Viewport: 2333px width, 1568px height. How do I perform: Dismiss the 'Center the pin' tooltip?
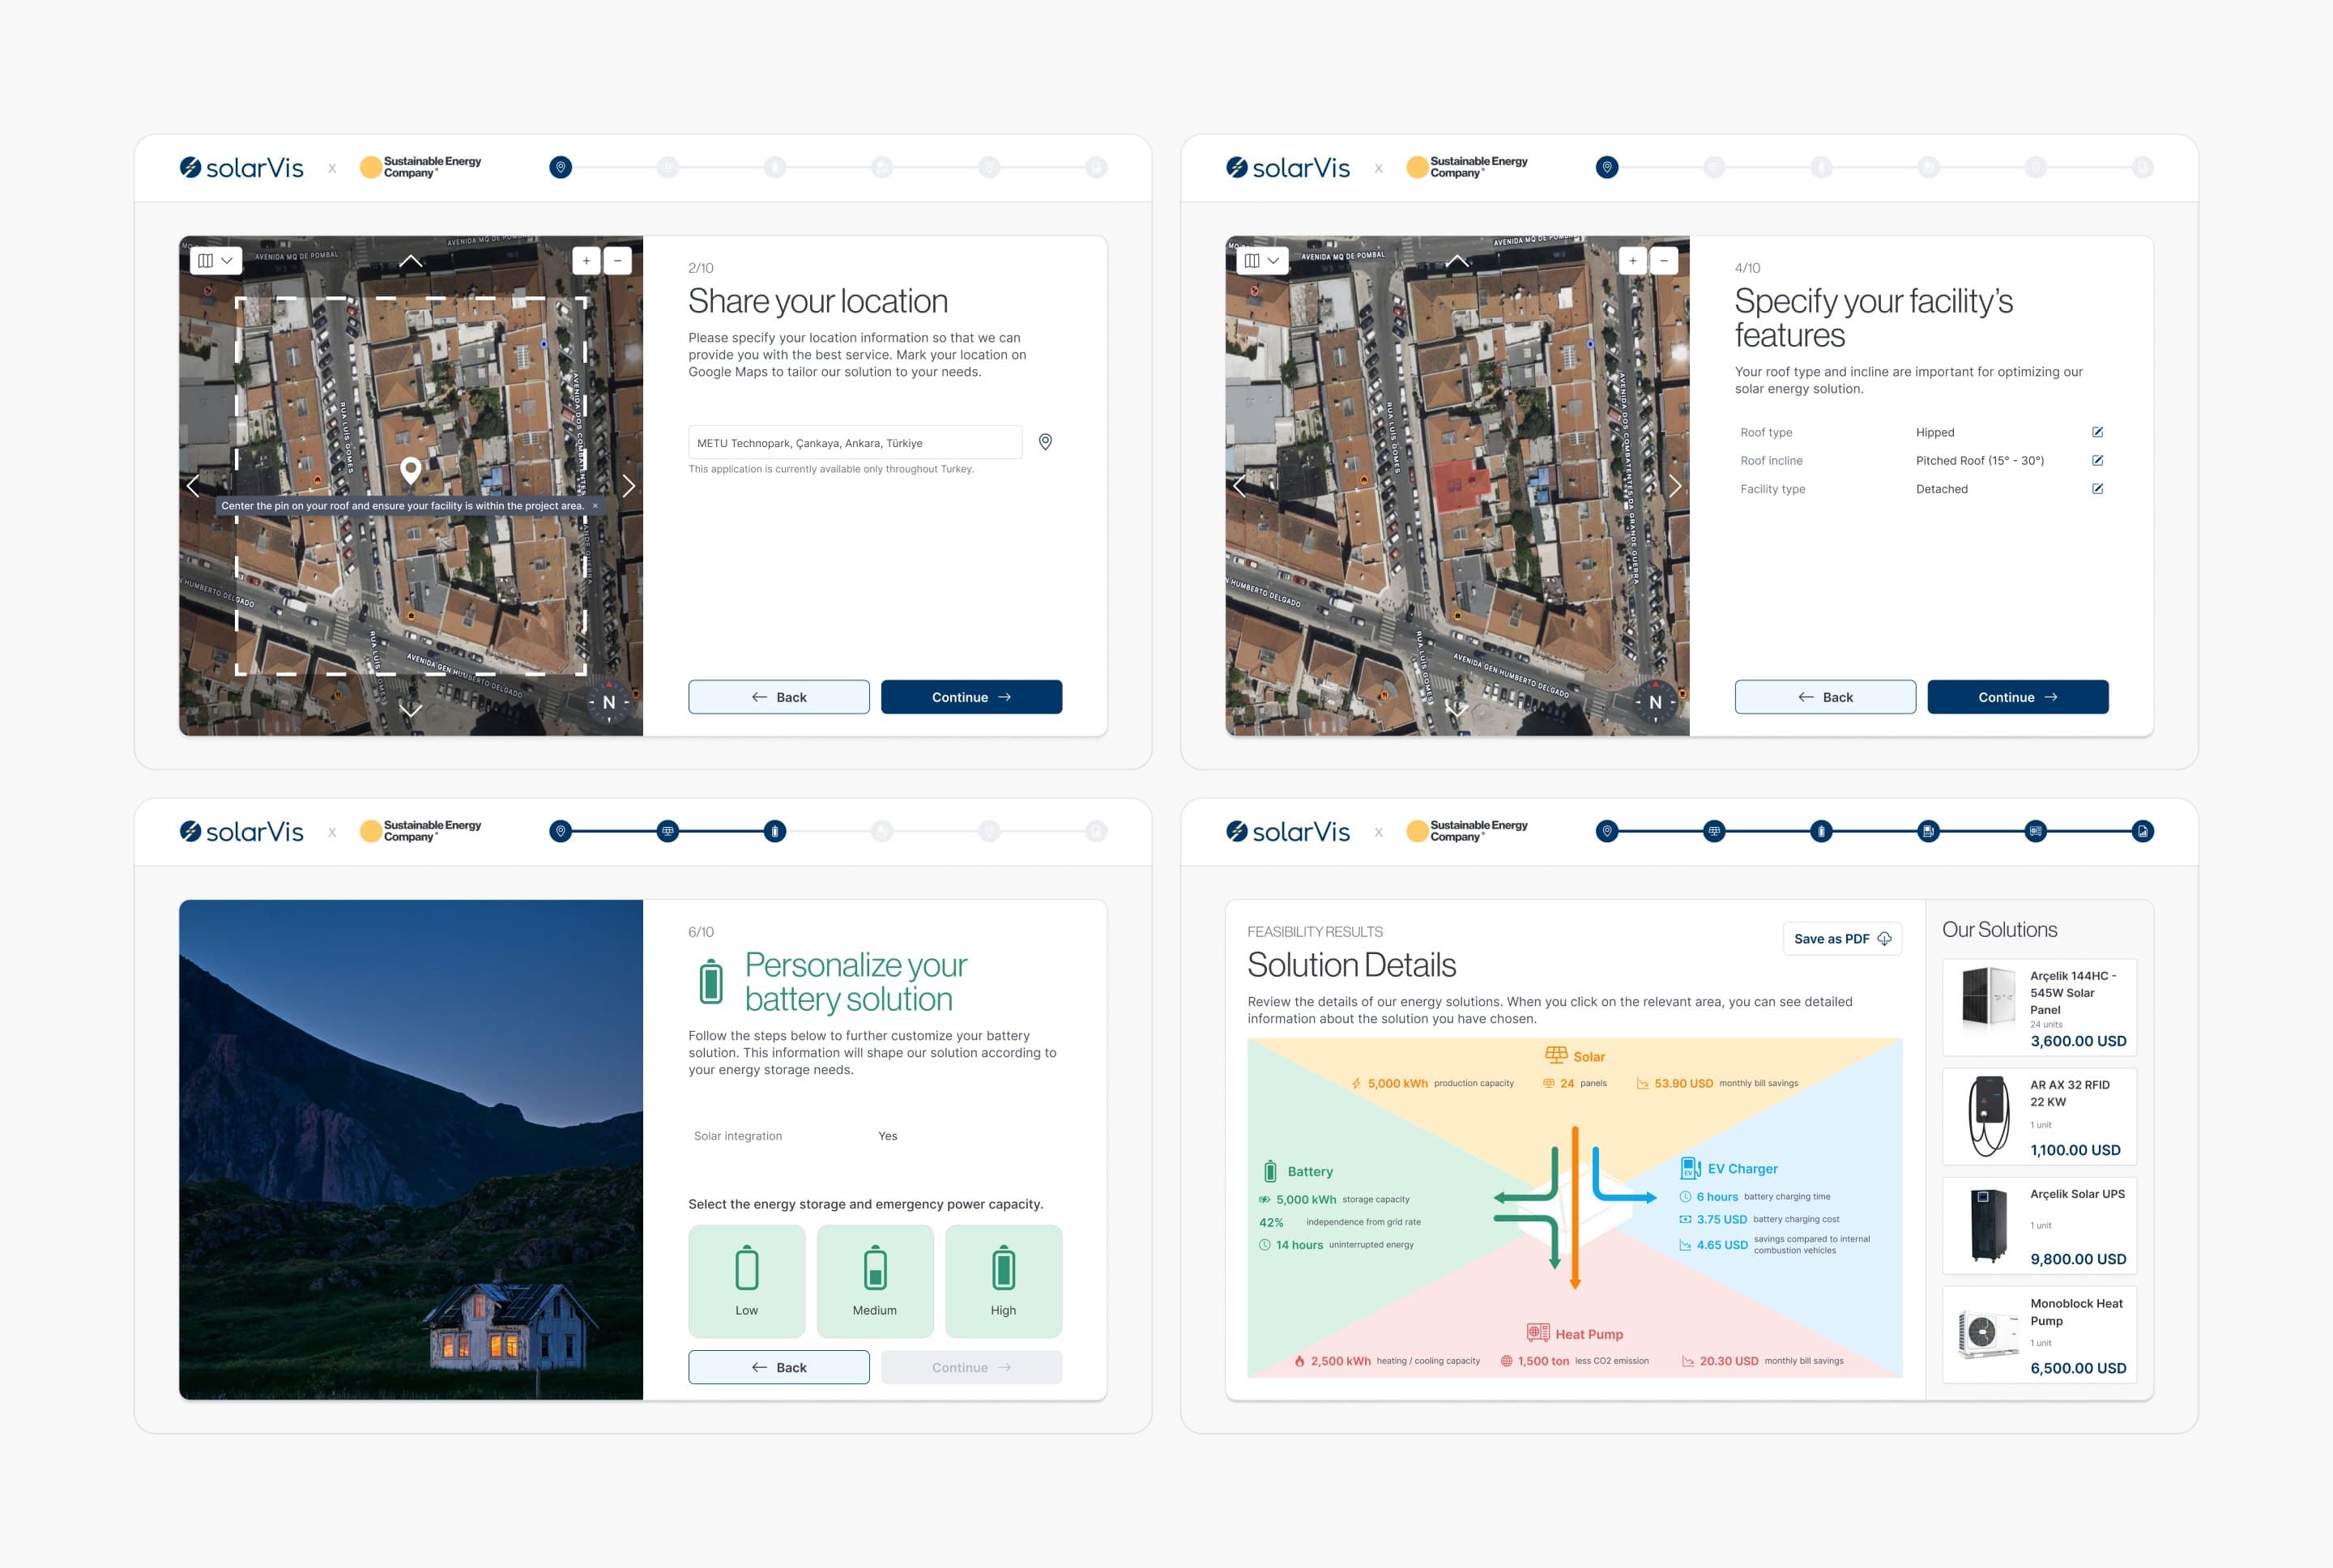click(x=595, y=506)
